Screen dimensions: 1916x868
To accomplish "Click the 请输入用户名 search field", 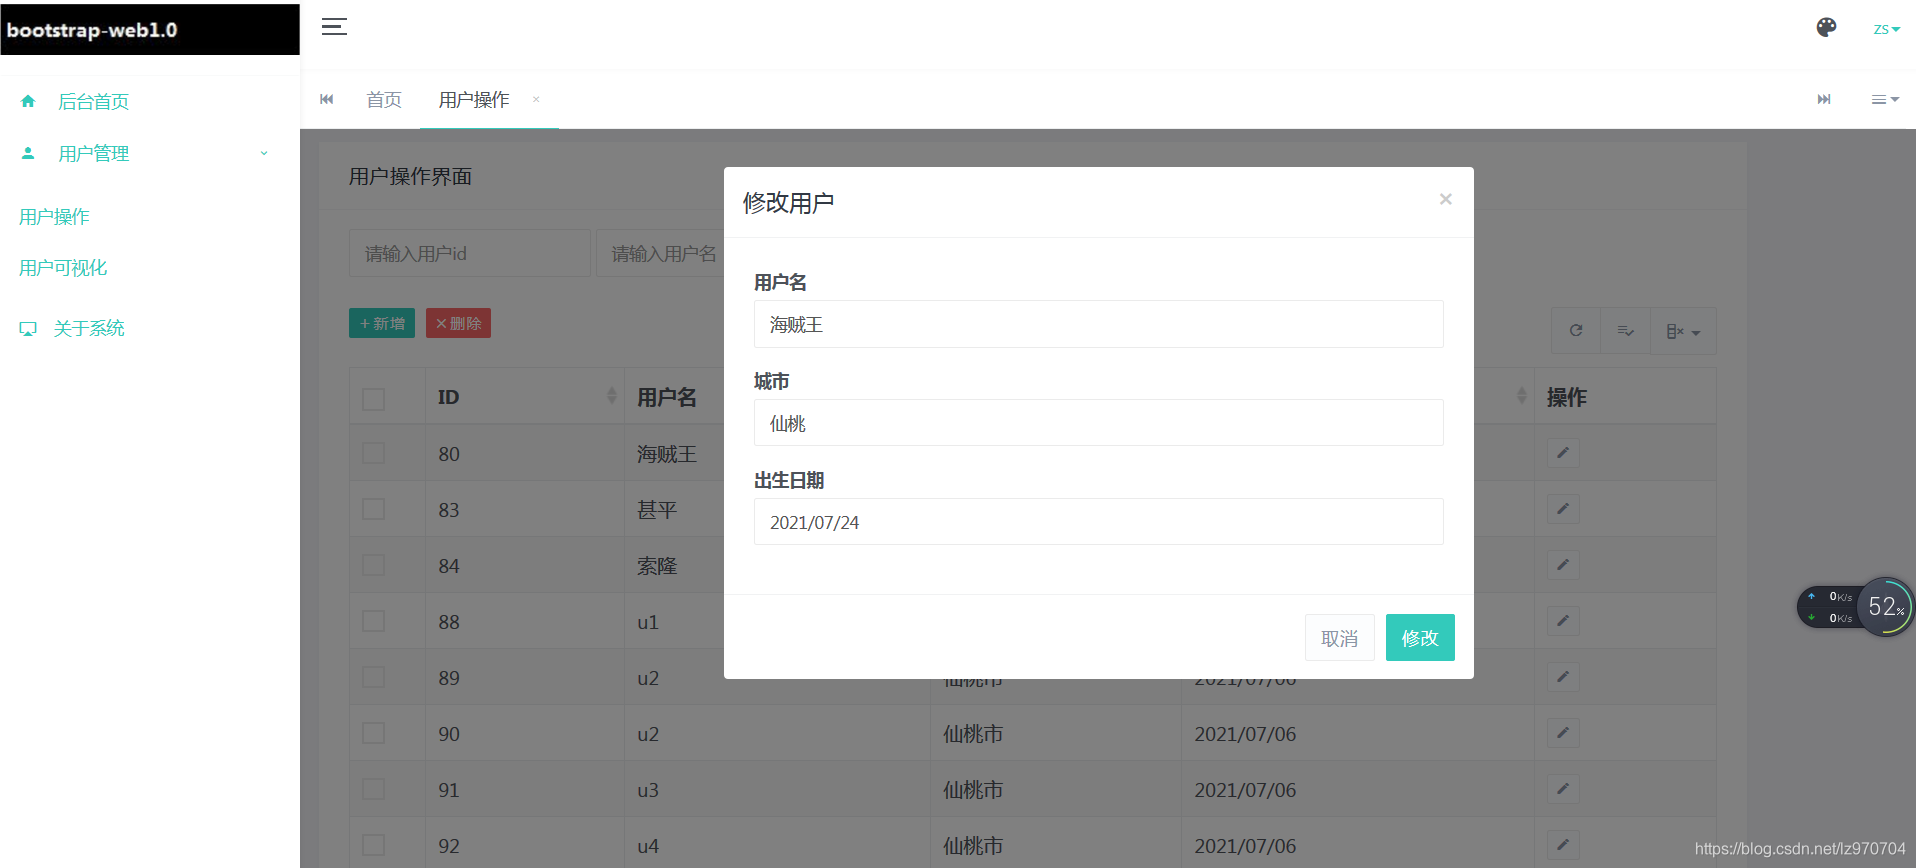I will [661, 253].
